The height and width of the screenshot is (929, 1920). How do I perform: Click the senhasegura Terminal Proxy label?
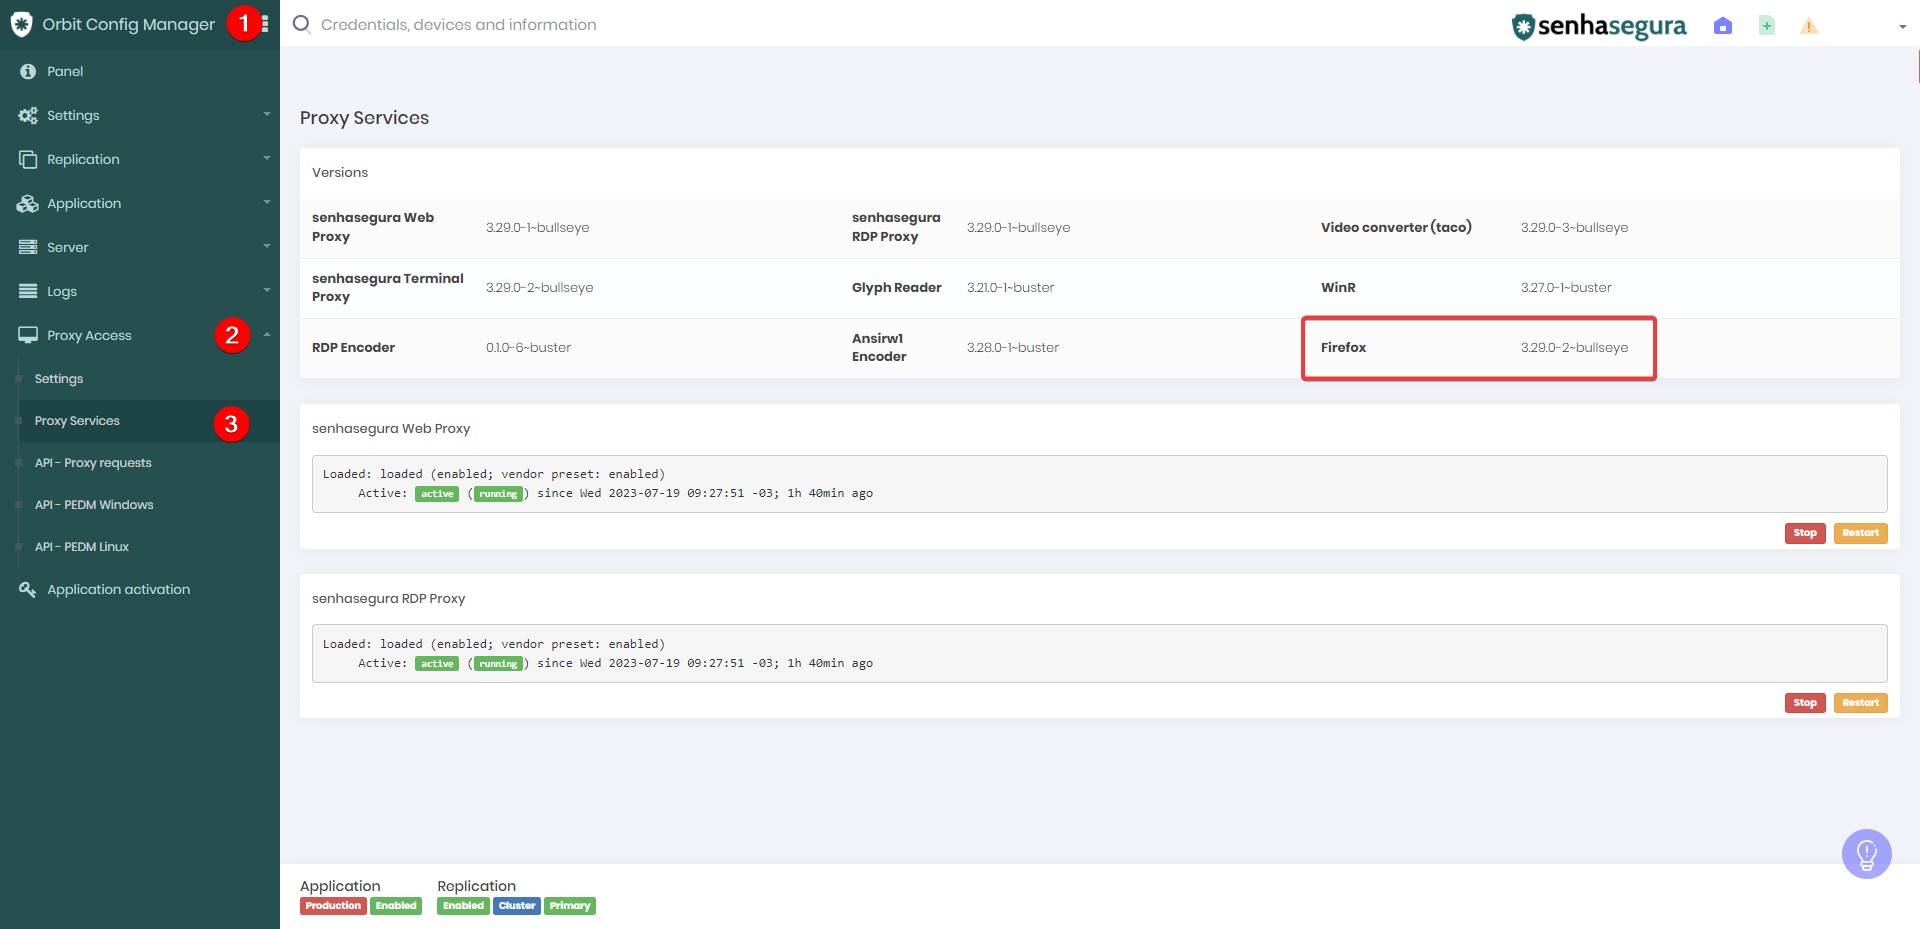388,288
